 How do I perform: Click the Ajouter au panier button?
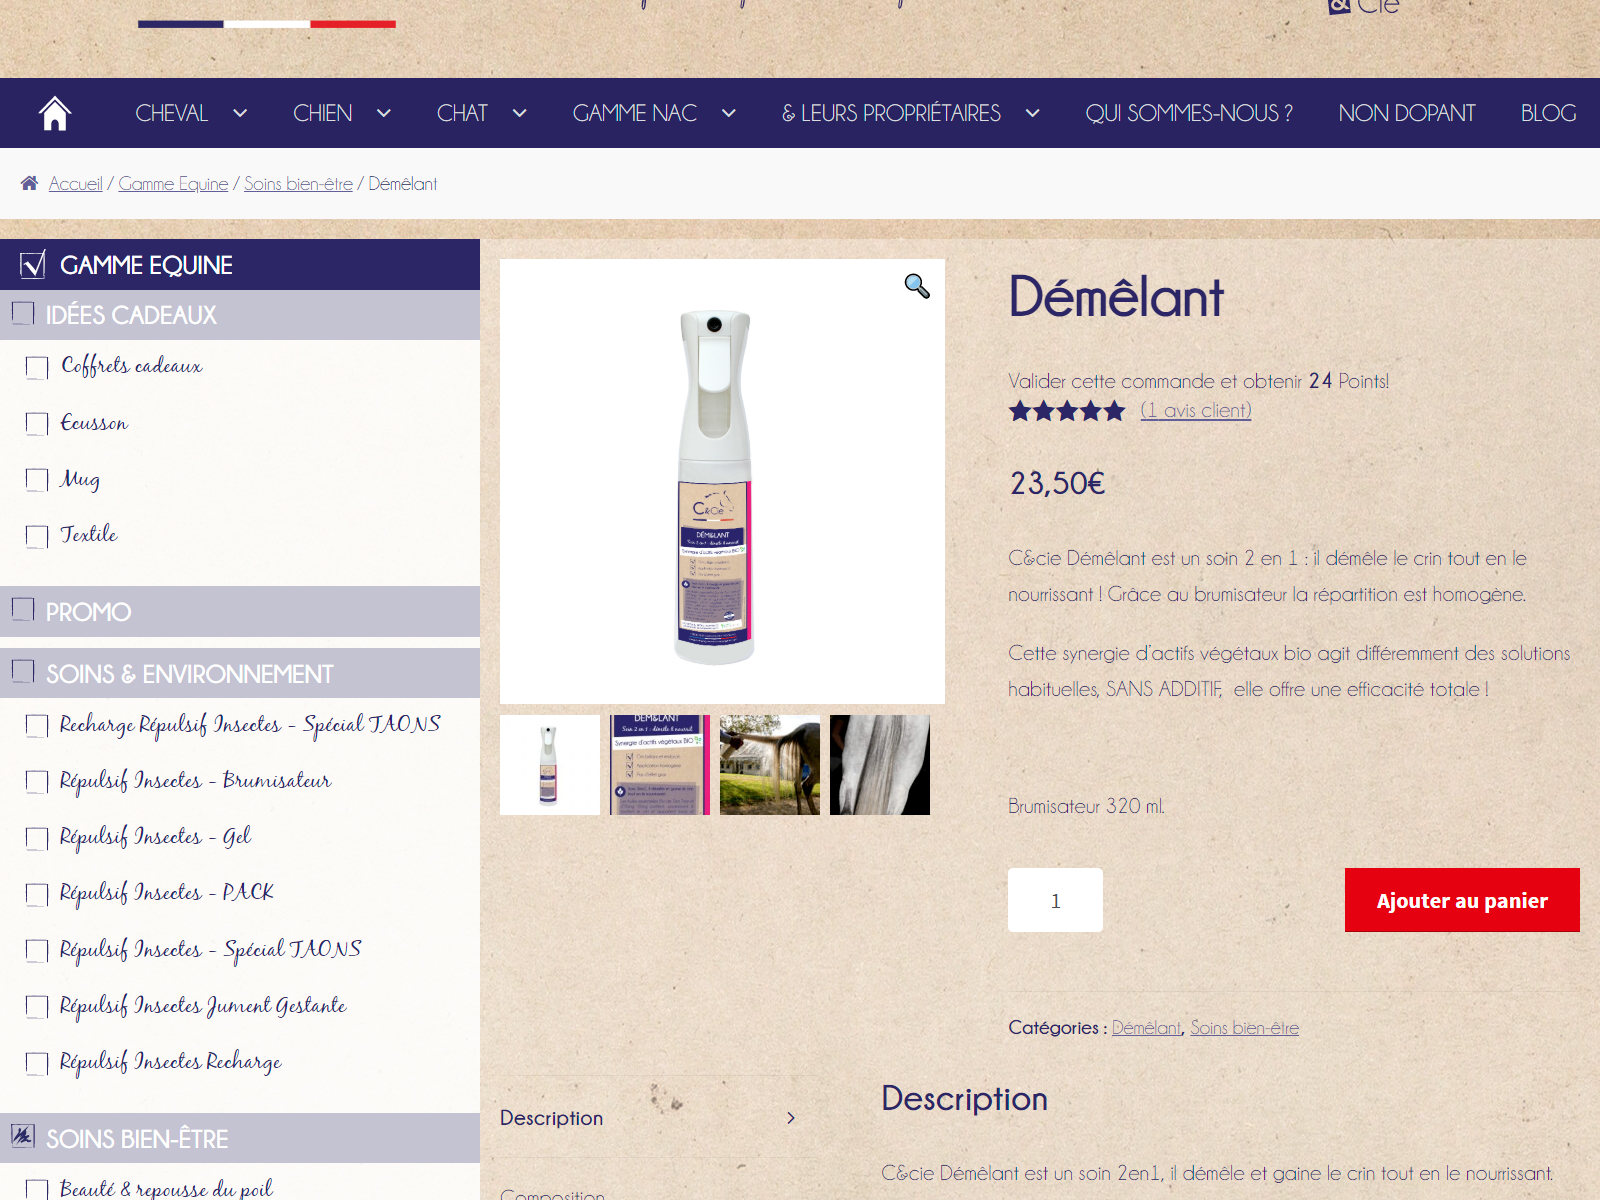tap(1462, 900)
